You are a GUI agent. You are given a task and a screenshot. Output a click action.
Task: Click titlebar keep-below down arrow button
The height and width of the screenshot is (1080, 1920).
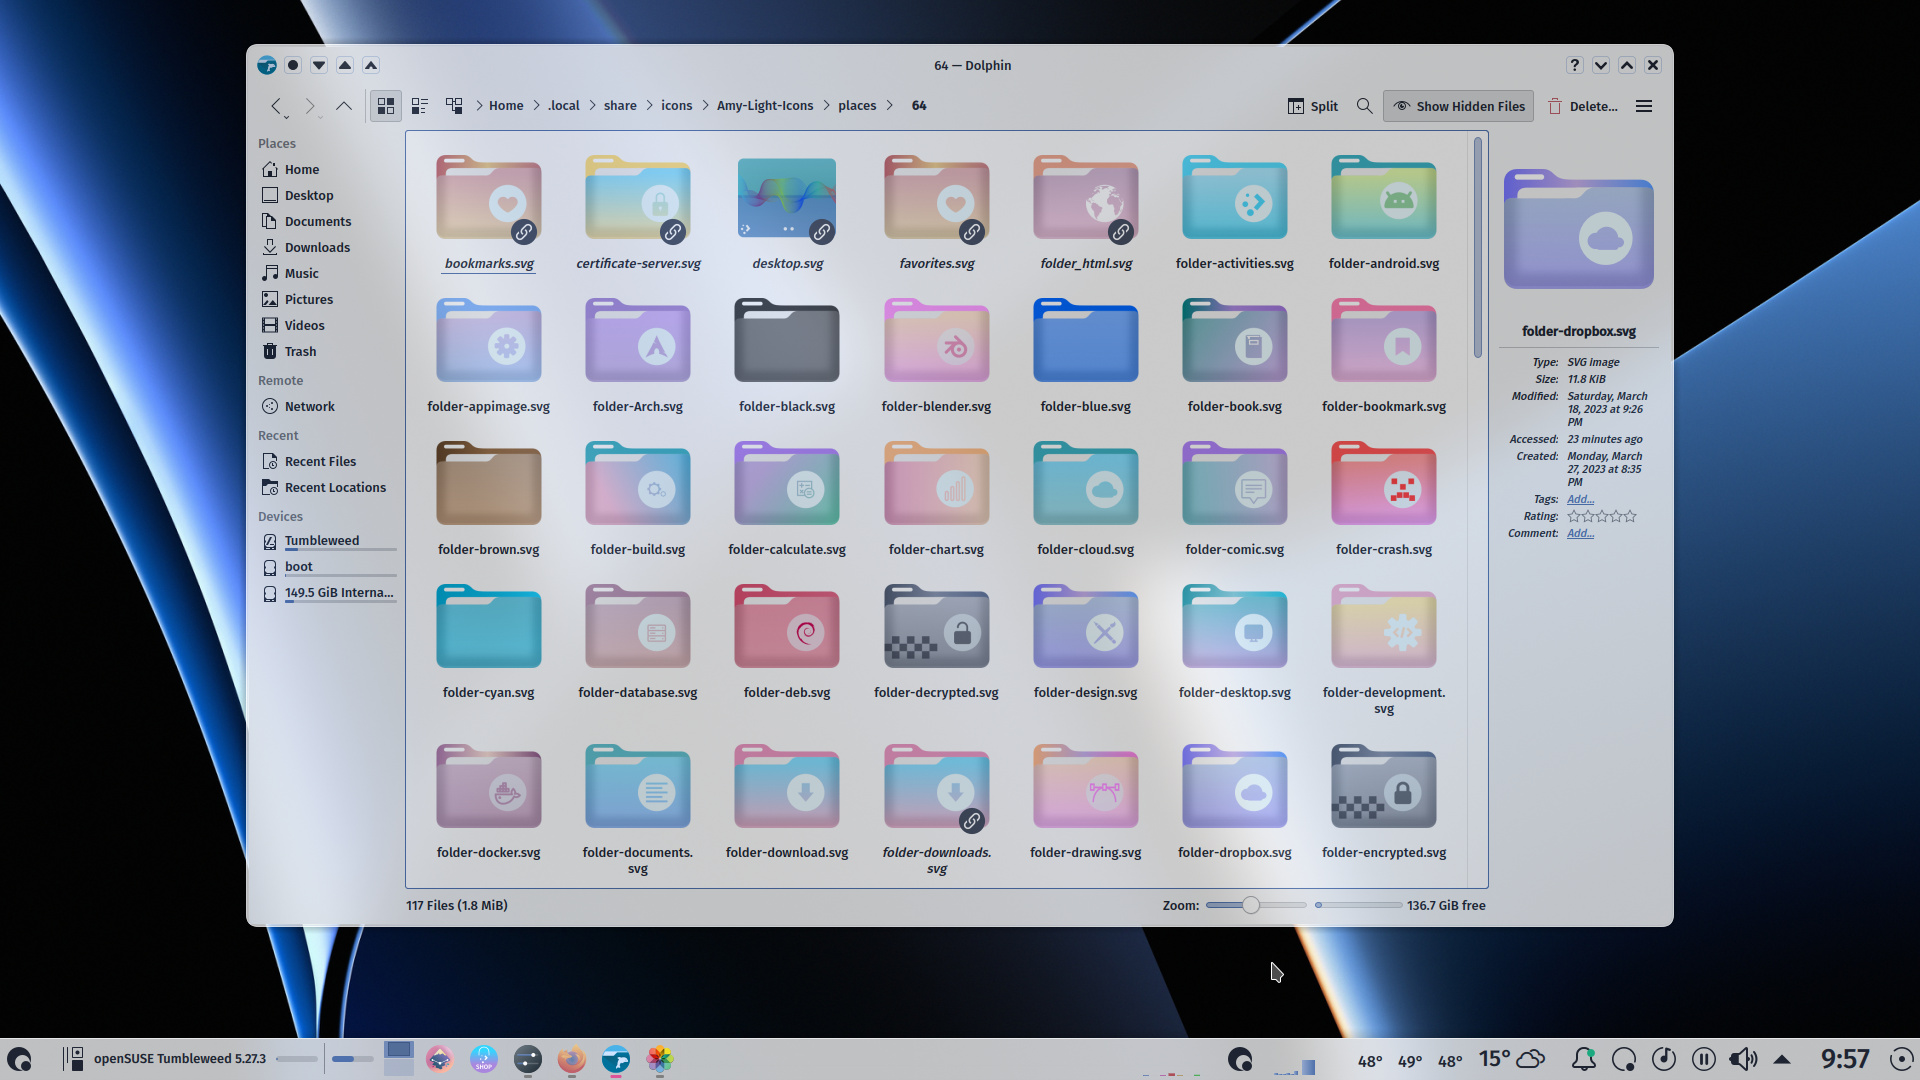click(x=319, y=65)
